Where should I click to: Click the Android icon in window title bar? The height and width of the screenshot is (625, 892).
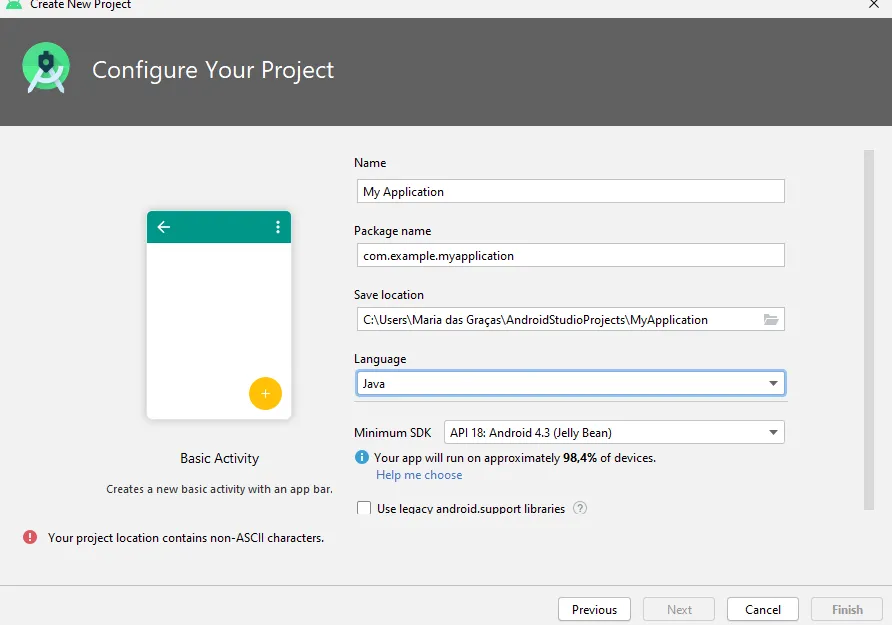coord(14,5)
